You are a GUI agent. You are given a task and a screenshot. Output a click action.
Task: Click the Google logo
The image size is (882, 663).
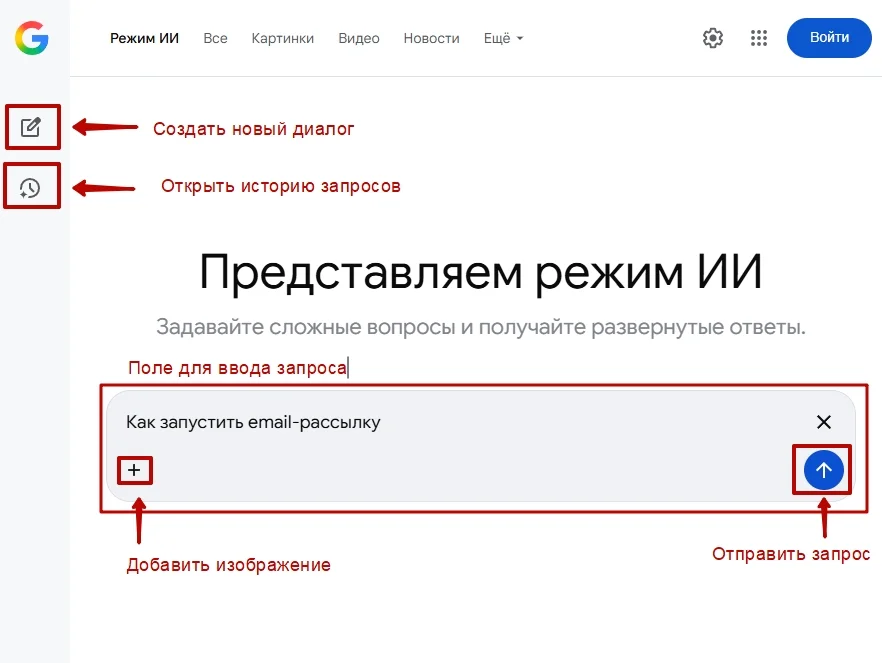[x=32, y=38]
